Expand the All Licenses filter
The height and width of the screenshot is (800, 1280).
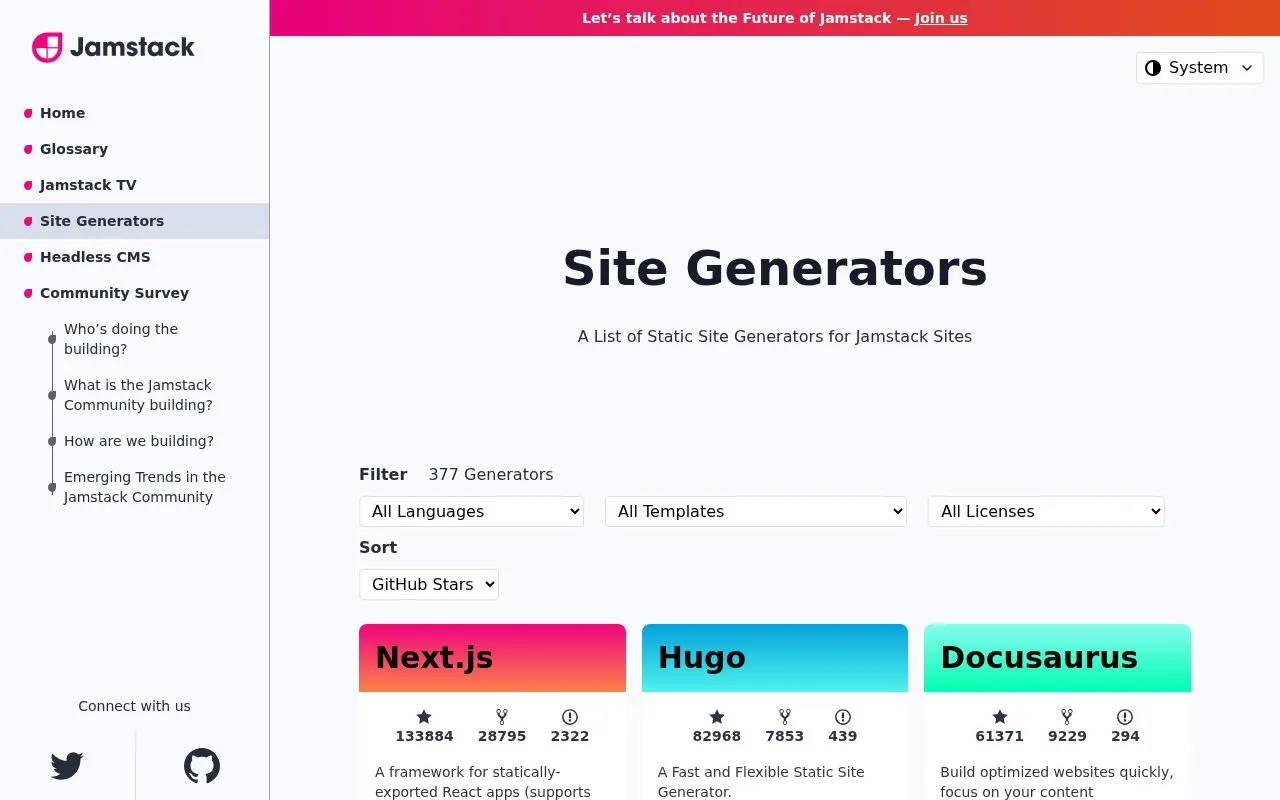point(1046,511)
